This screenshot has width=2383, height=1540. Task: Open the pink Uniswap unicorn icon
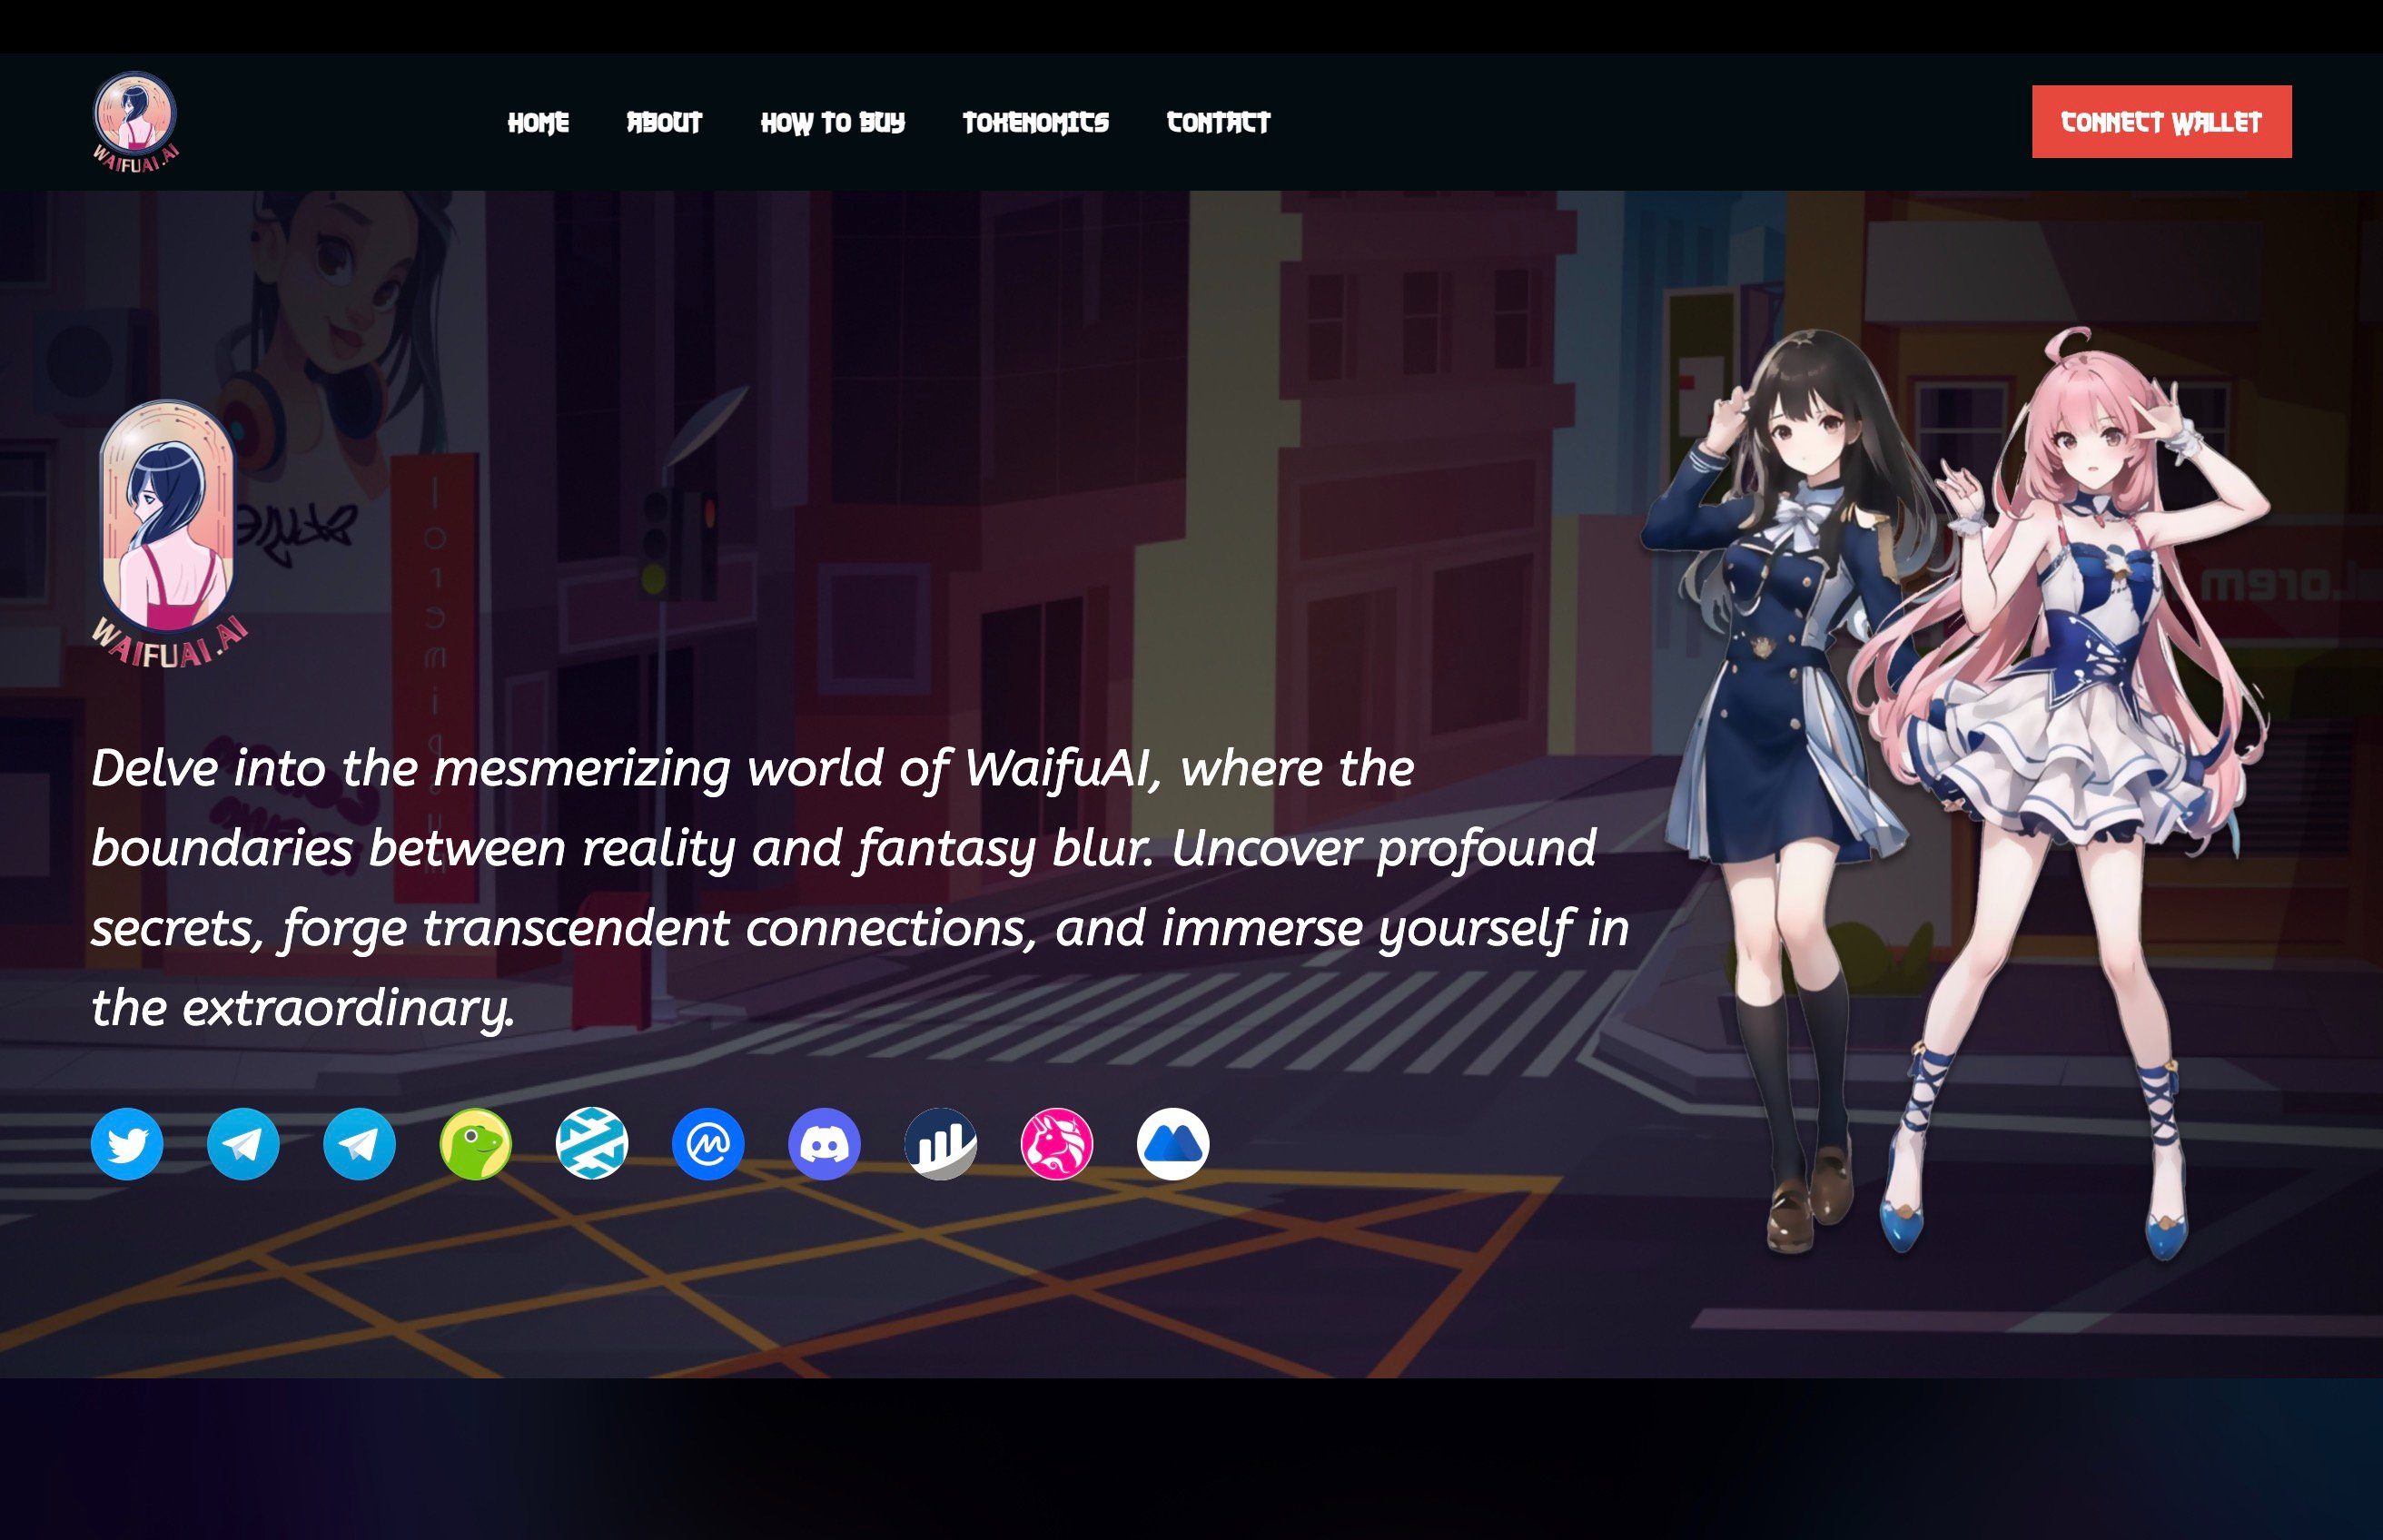tap(1057, 1144)
